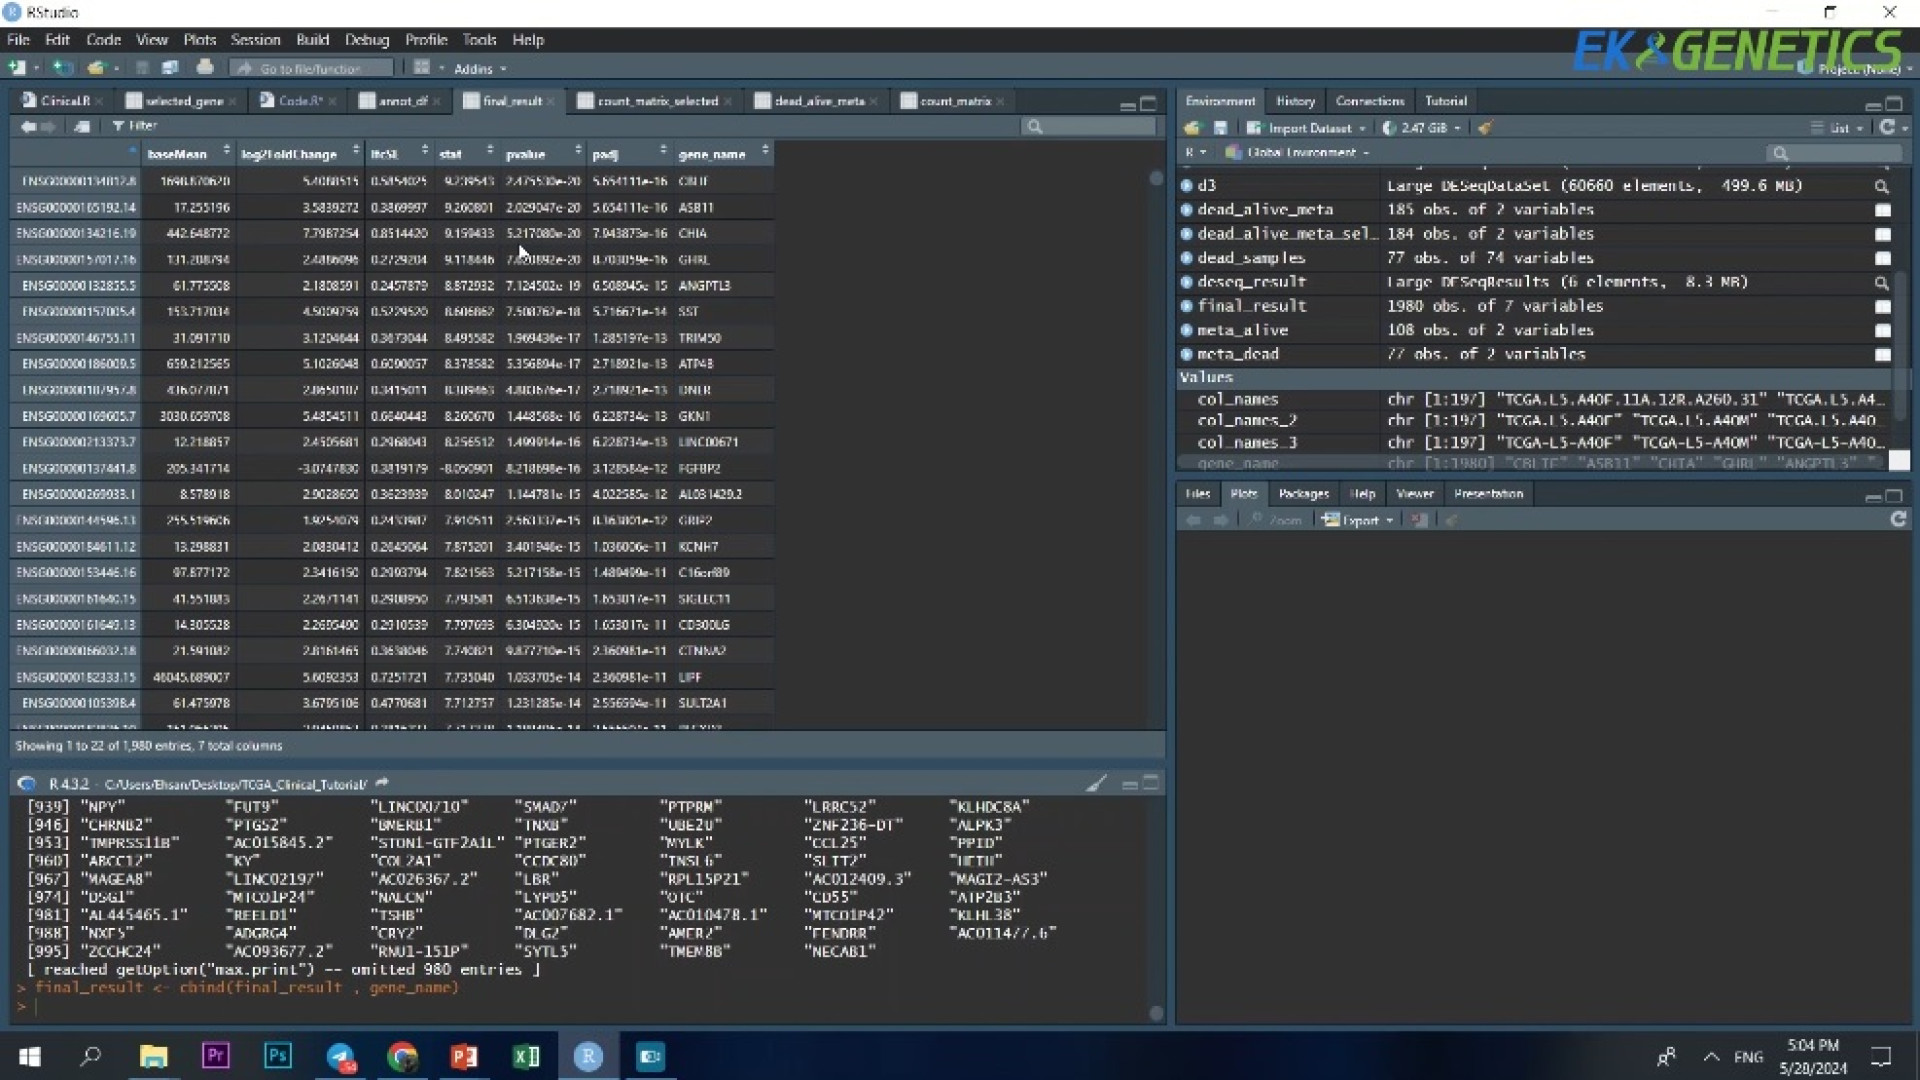
Task: Open dead_samples table via grid icon
Action: 1883,259
